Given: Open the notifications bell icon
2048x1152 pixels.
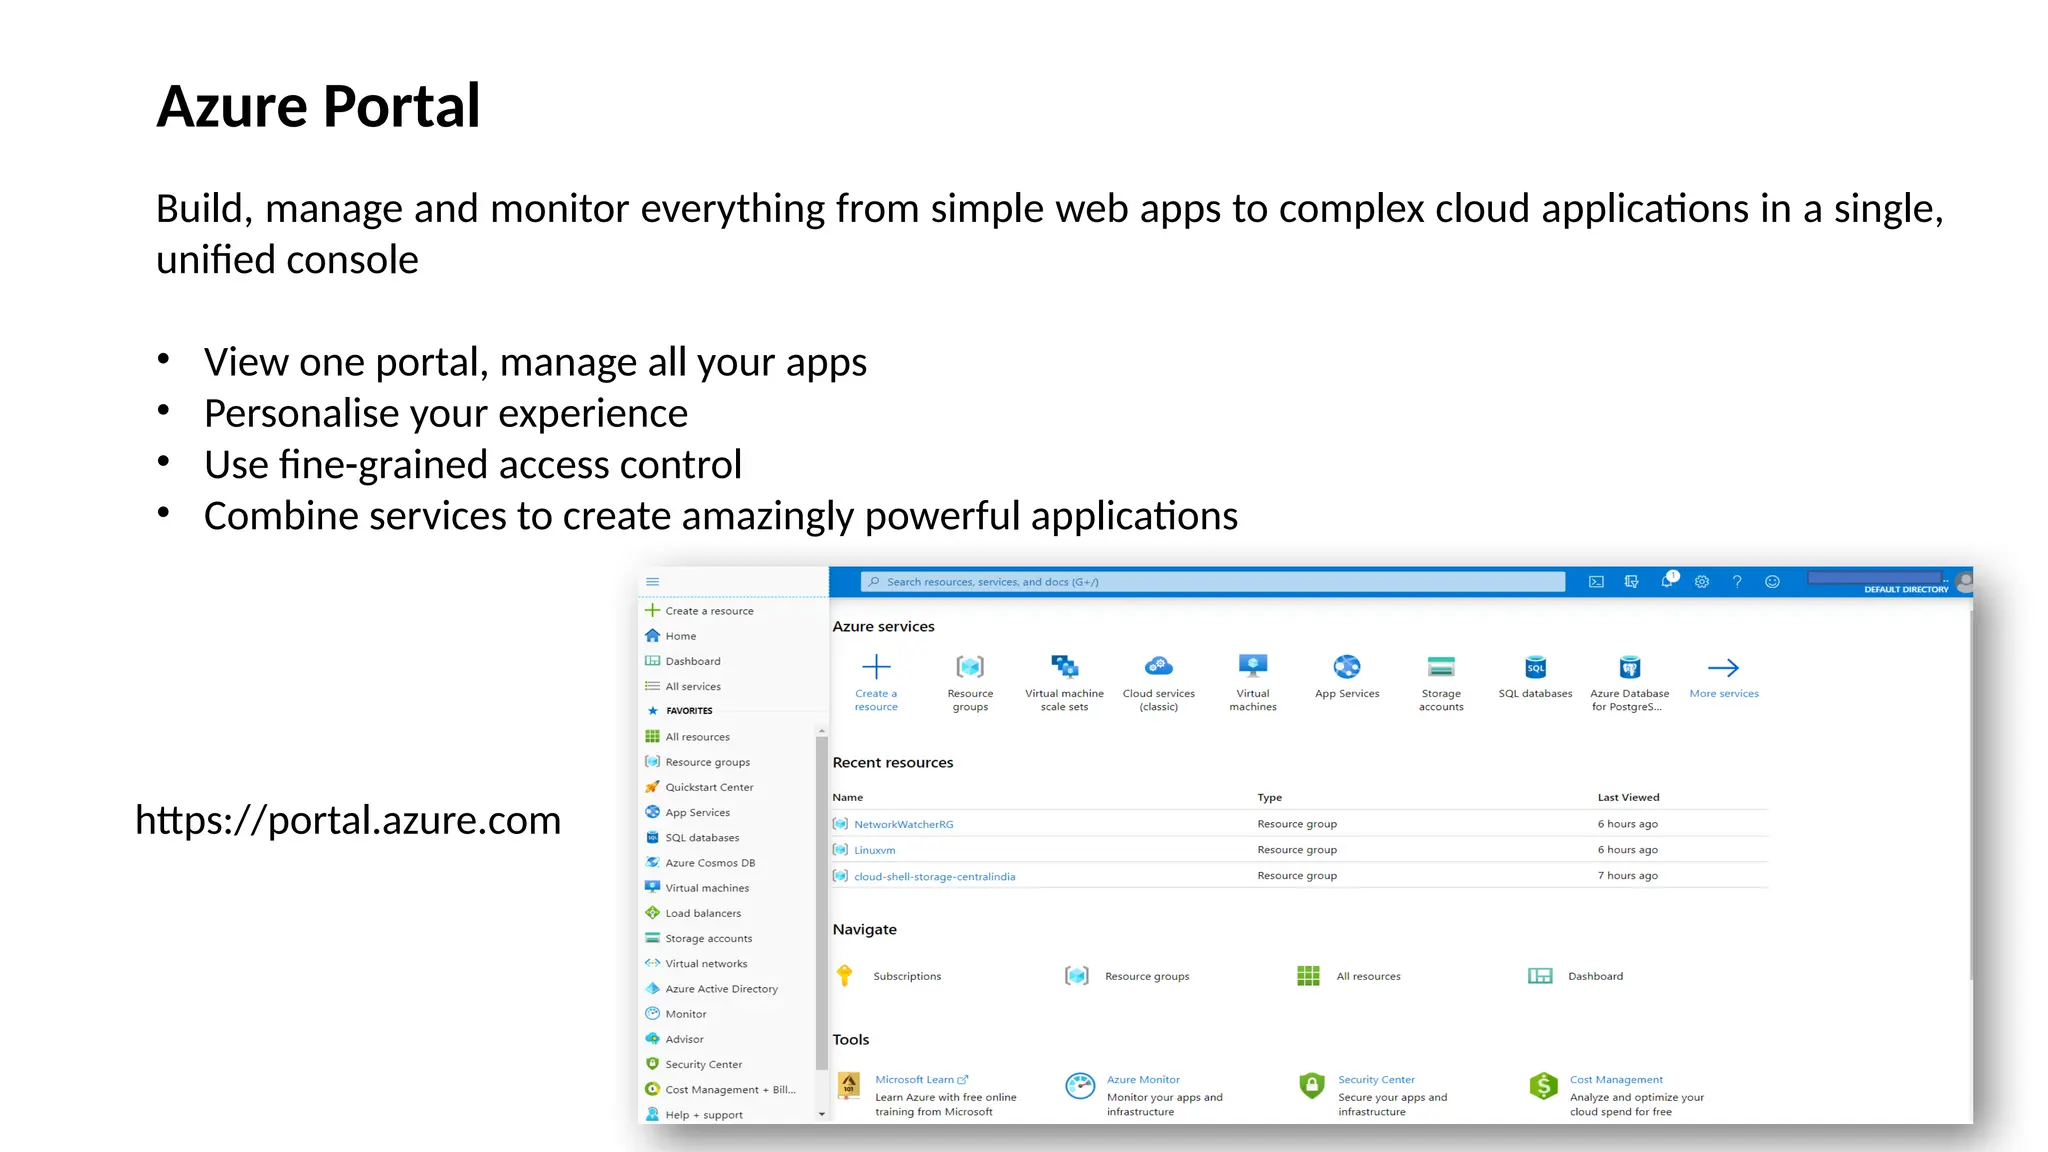Looking at the screenshot, I should (x=1667, y=581).
